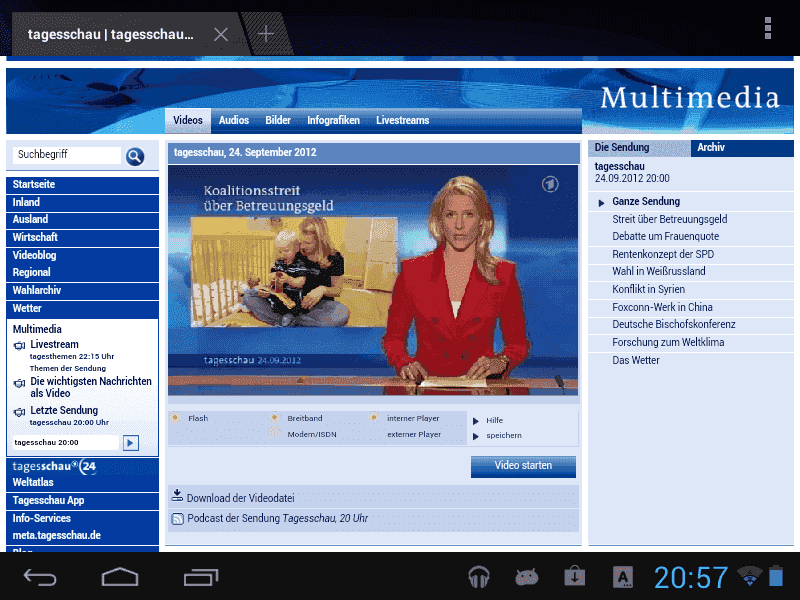
Task: Open the Infografiken tab
Action: tap(333, 120)
